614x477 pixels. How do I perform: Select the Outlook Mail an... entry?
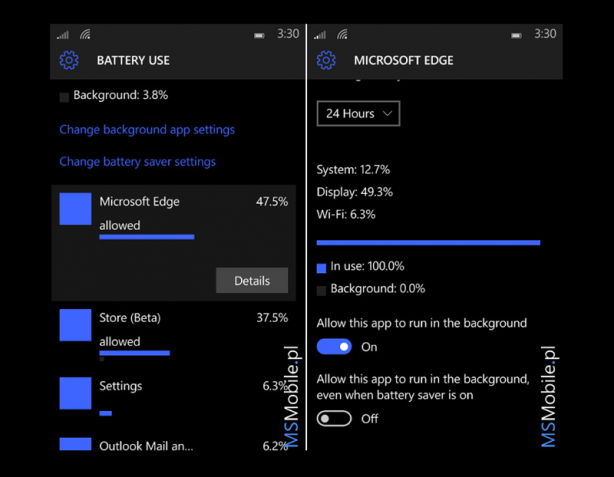pyautogui.click(x=146, y=446)
